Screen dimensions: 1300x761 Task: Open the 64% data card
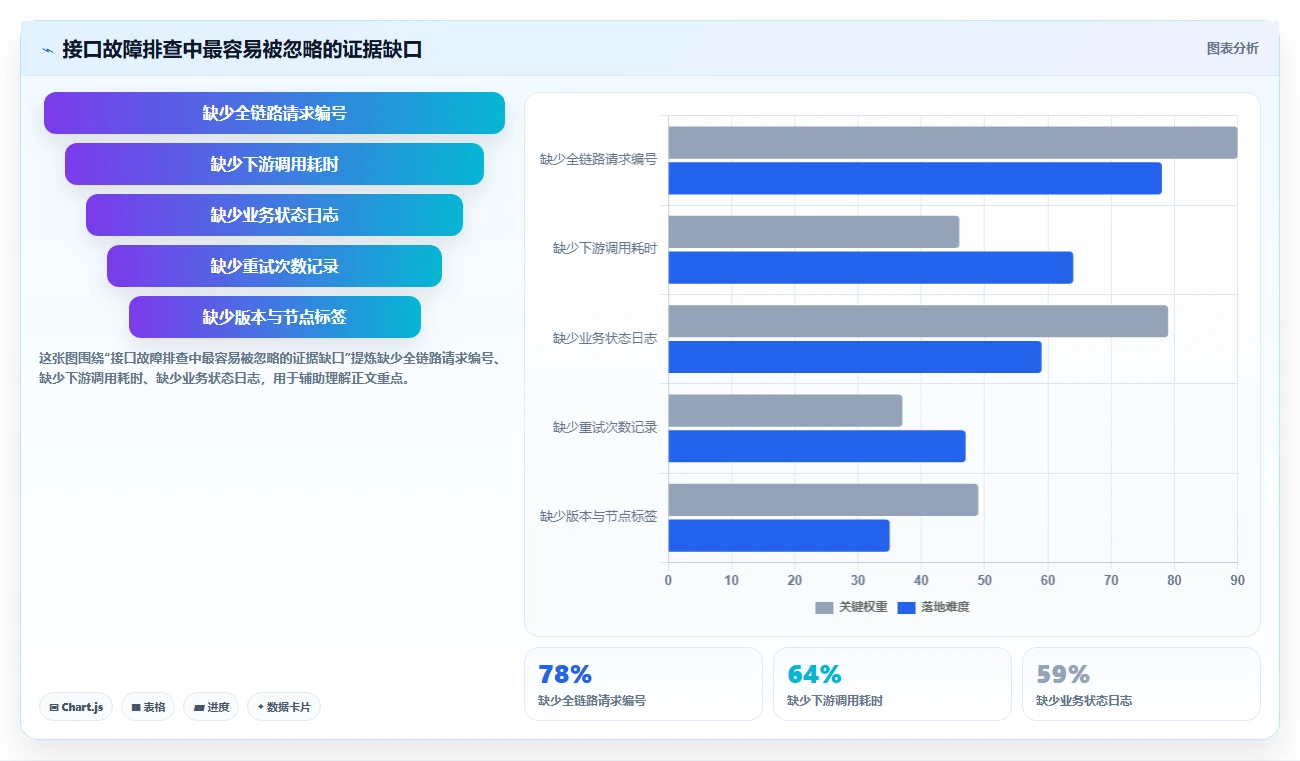[x=892, y=684]
